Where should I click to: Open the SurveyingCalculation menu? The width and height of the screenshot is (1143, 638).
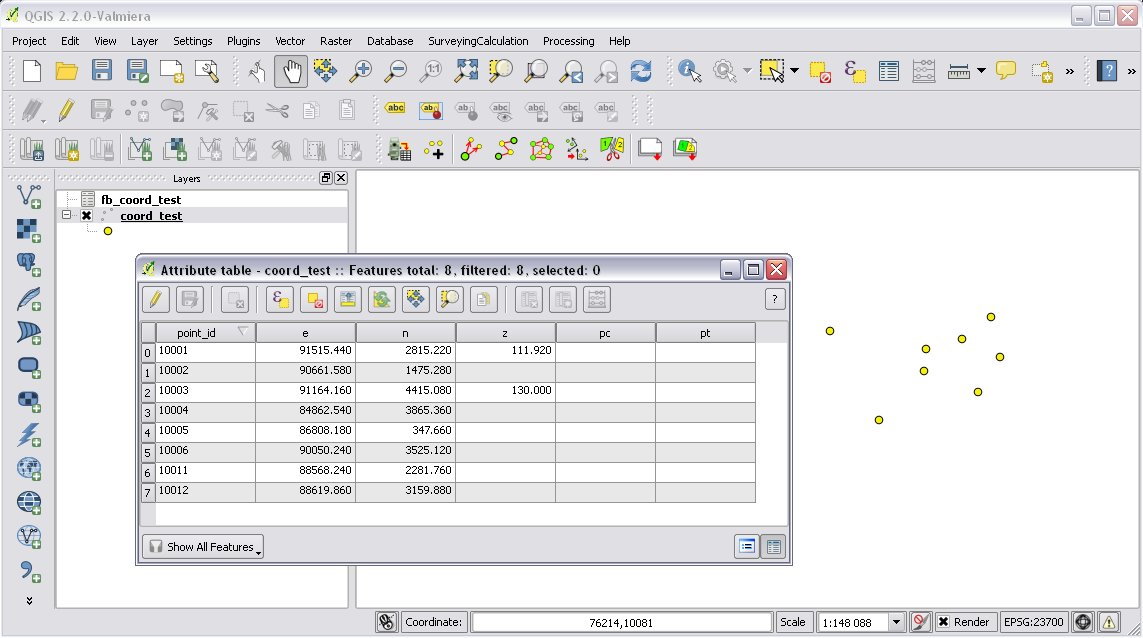478,41
